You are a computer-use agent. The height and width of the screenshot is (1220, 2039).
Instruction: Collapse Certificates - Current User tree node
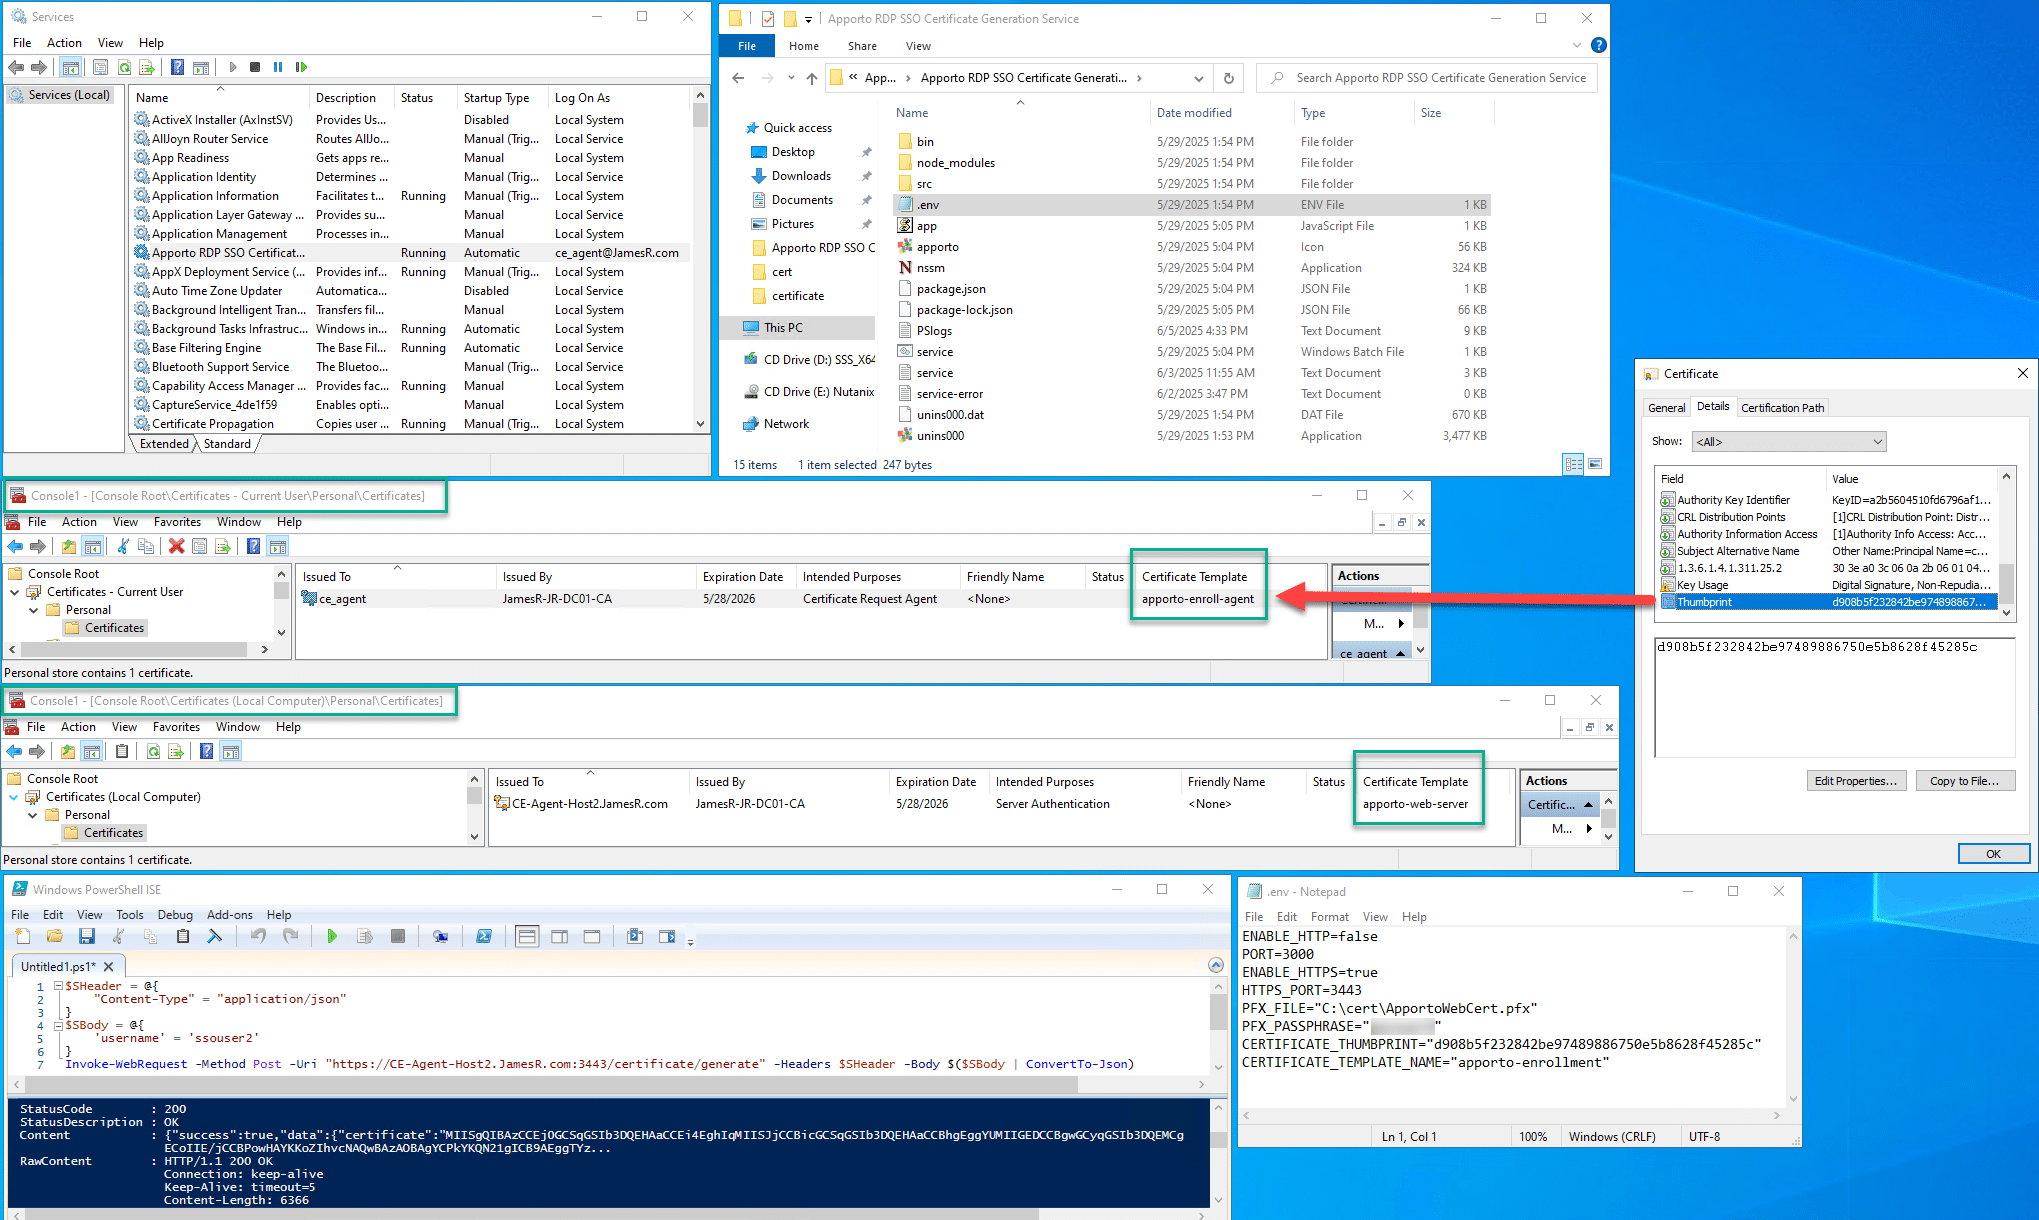click(x=15, y=592)
